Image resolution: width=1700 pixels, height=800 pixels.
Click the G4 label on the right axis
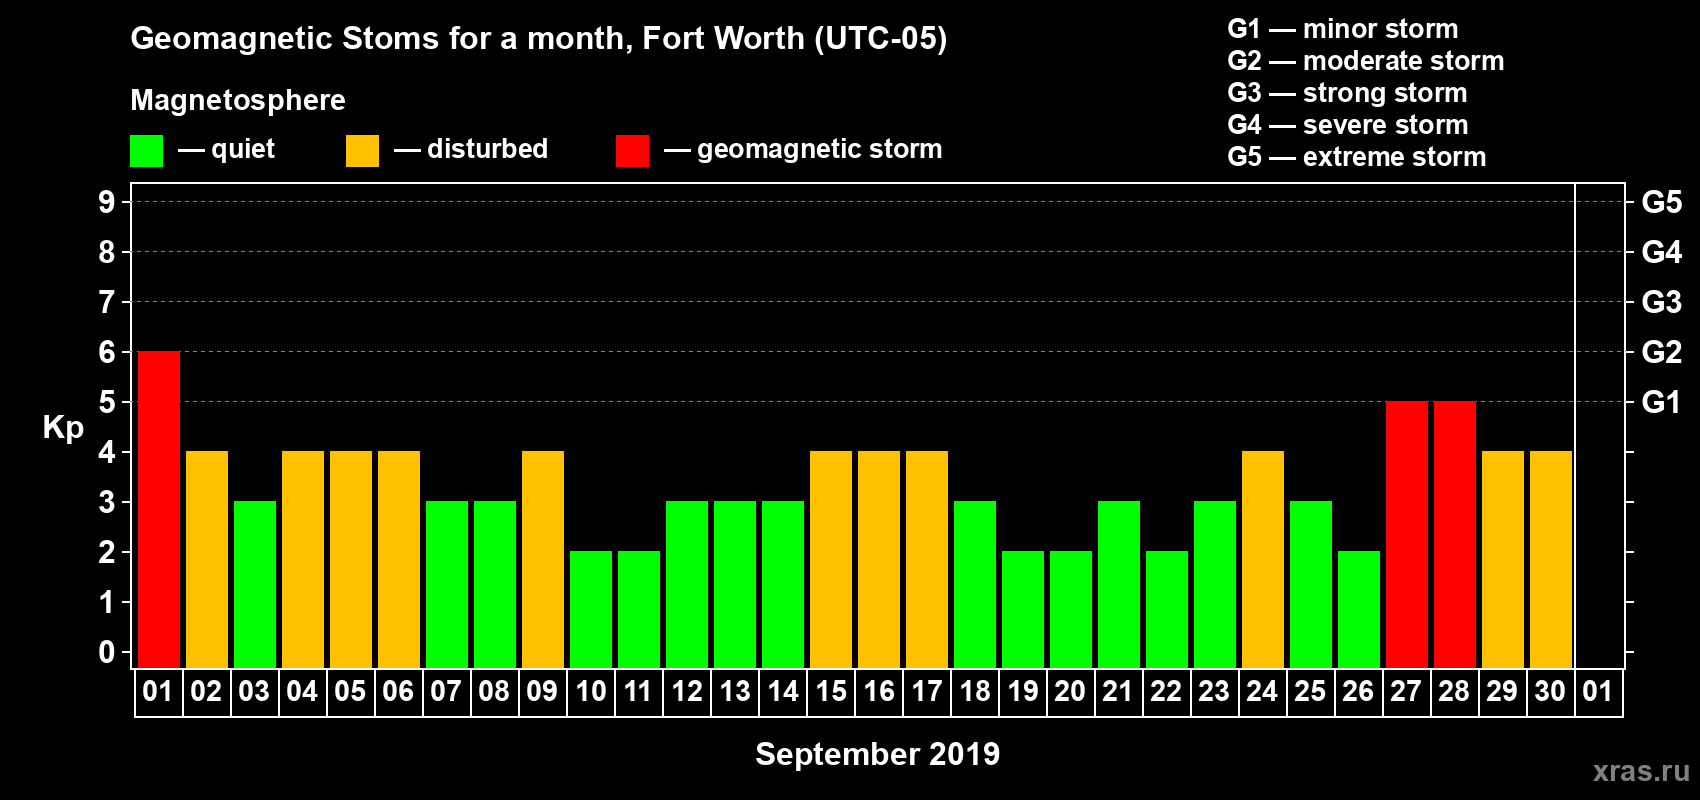pos(1662,252)
